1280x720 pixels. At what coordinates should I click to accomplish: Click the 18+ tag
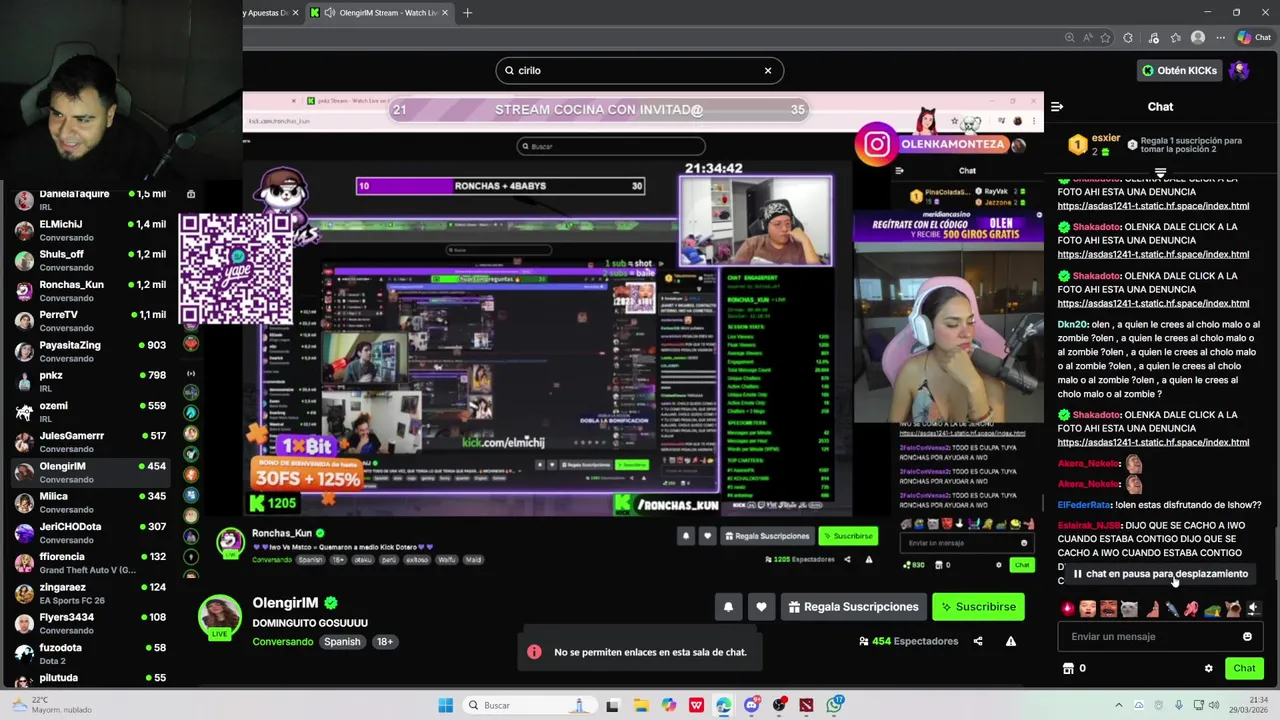coord(385,642)
